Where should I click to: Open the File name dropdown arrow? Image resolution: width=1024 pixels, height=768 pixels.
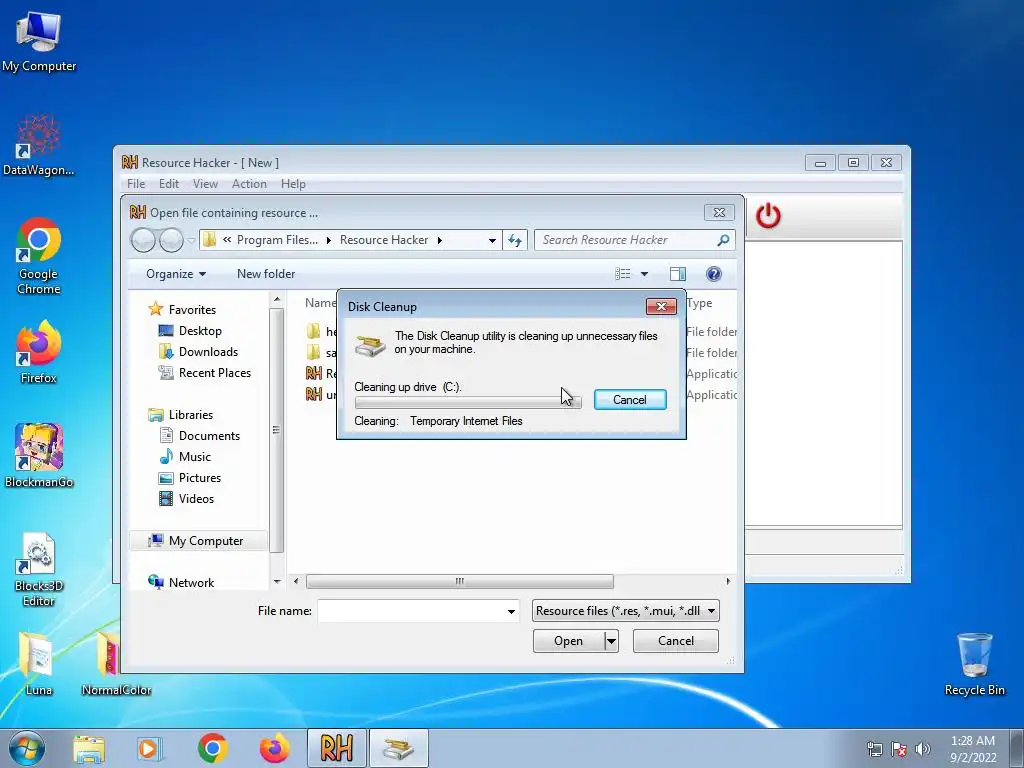coord(511,612)
